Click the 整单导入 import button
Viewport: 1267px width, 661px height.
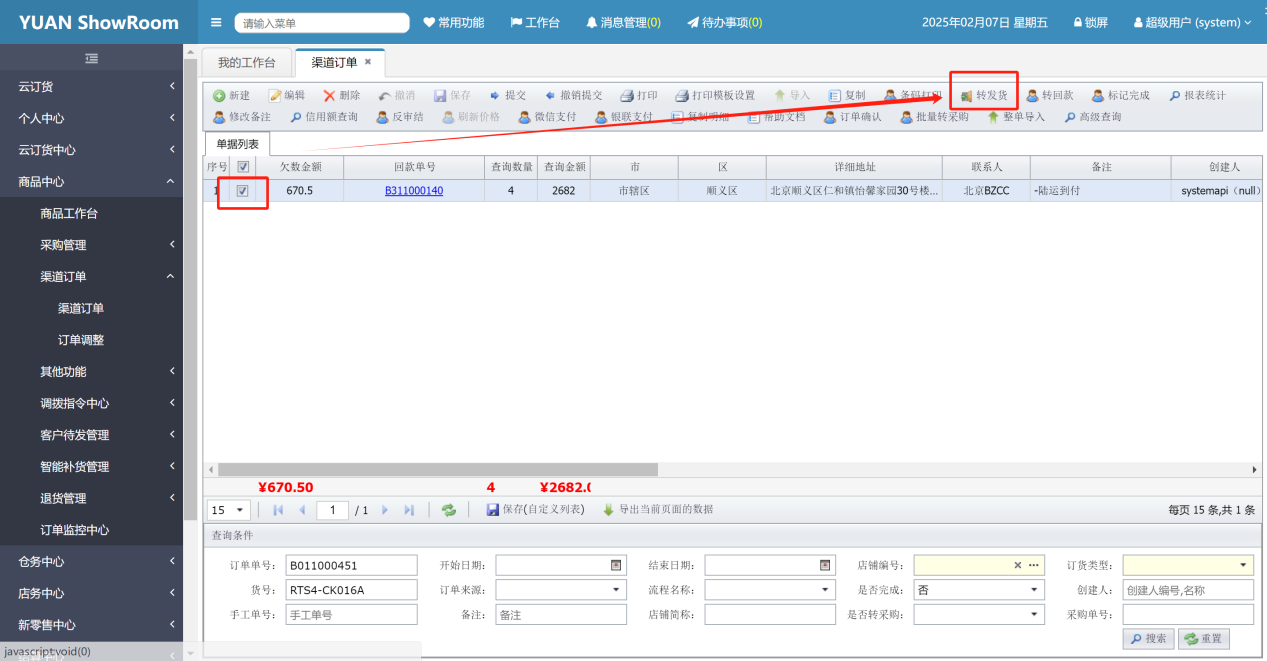tap(1015, 117)
